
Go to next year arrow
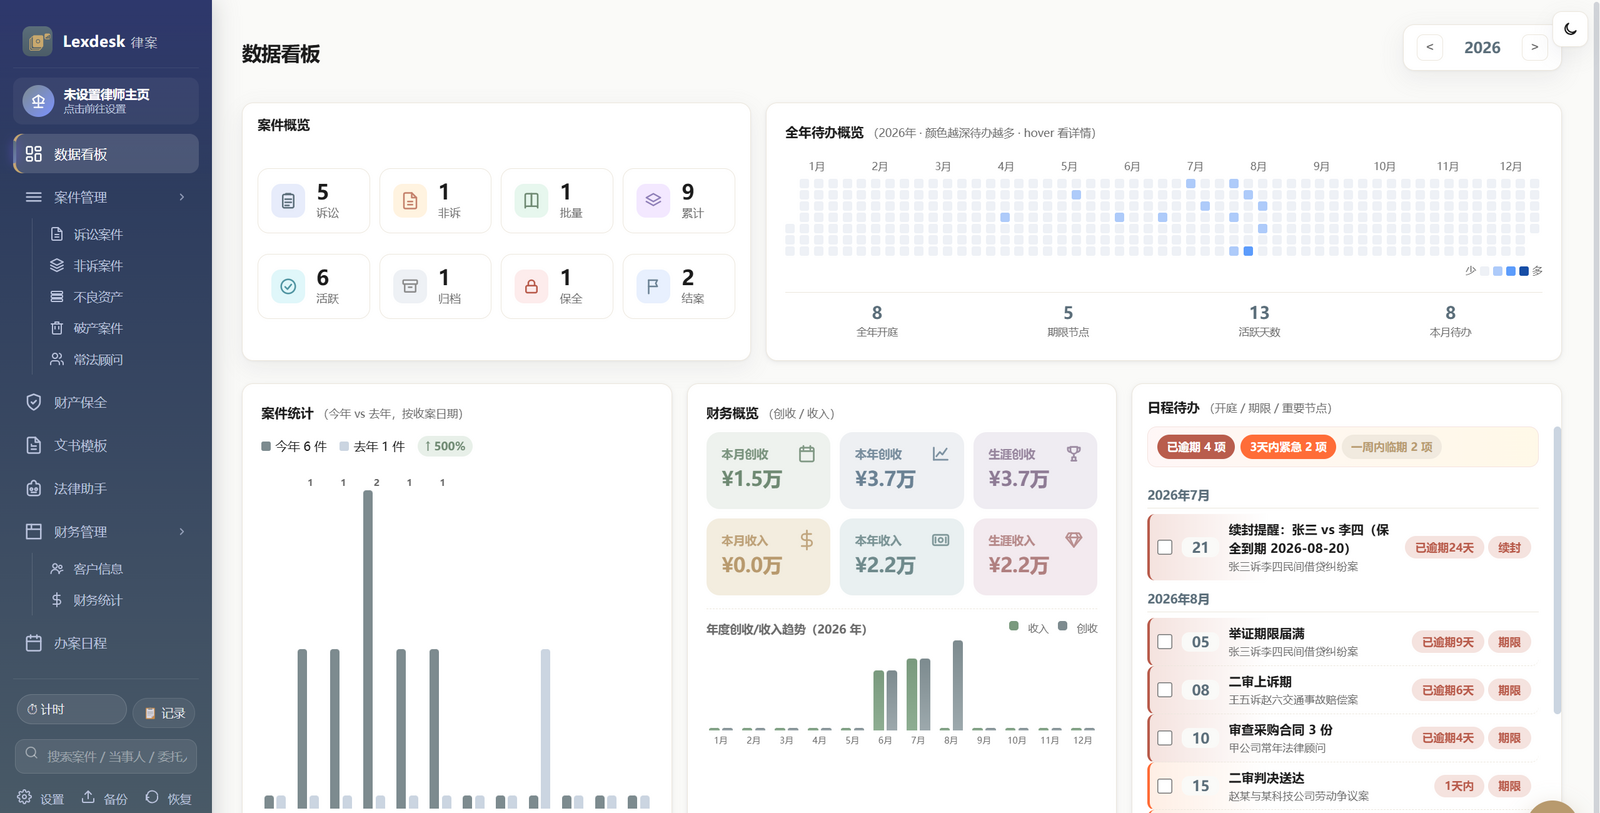tap(1534, 47)
